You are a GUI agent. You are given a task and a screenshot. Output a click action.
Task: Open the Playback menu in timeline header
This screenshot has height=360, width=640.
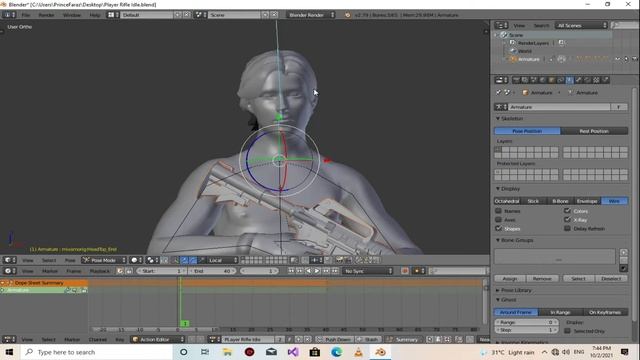coord(100,271)
